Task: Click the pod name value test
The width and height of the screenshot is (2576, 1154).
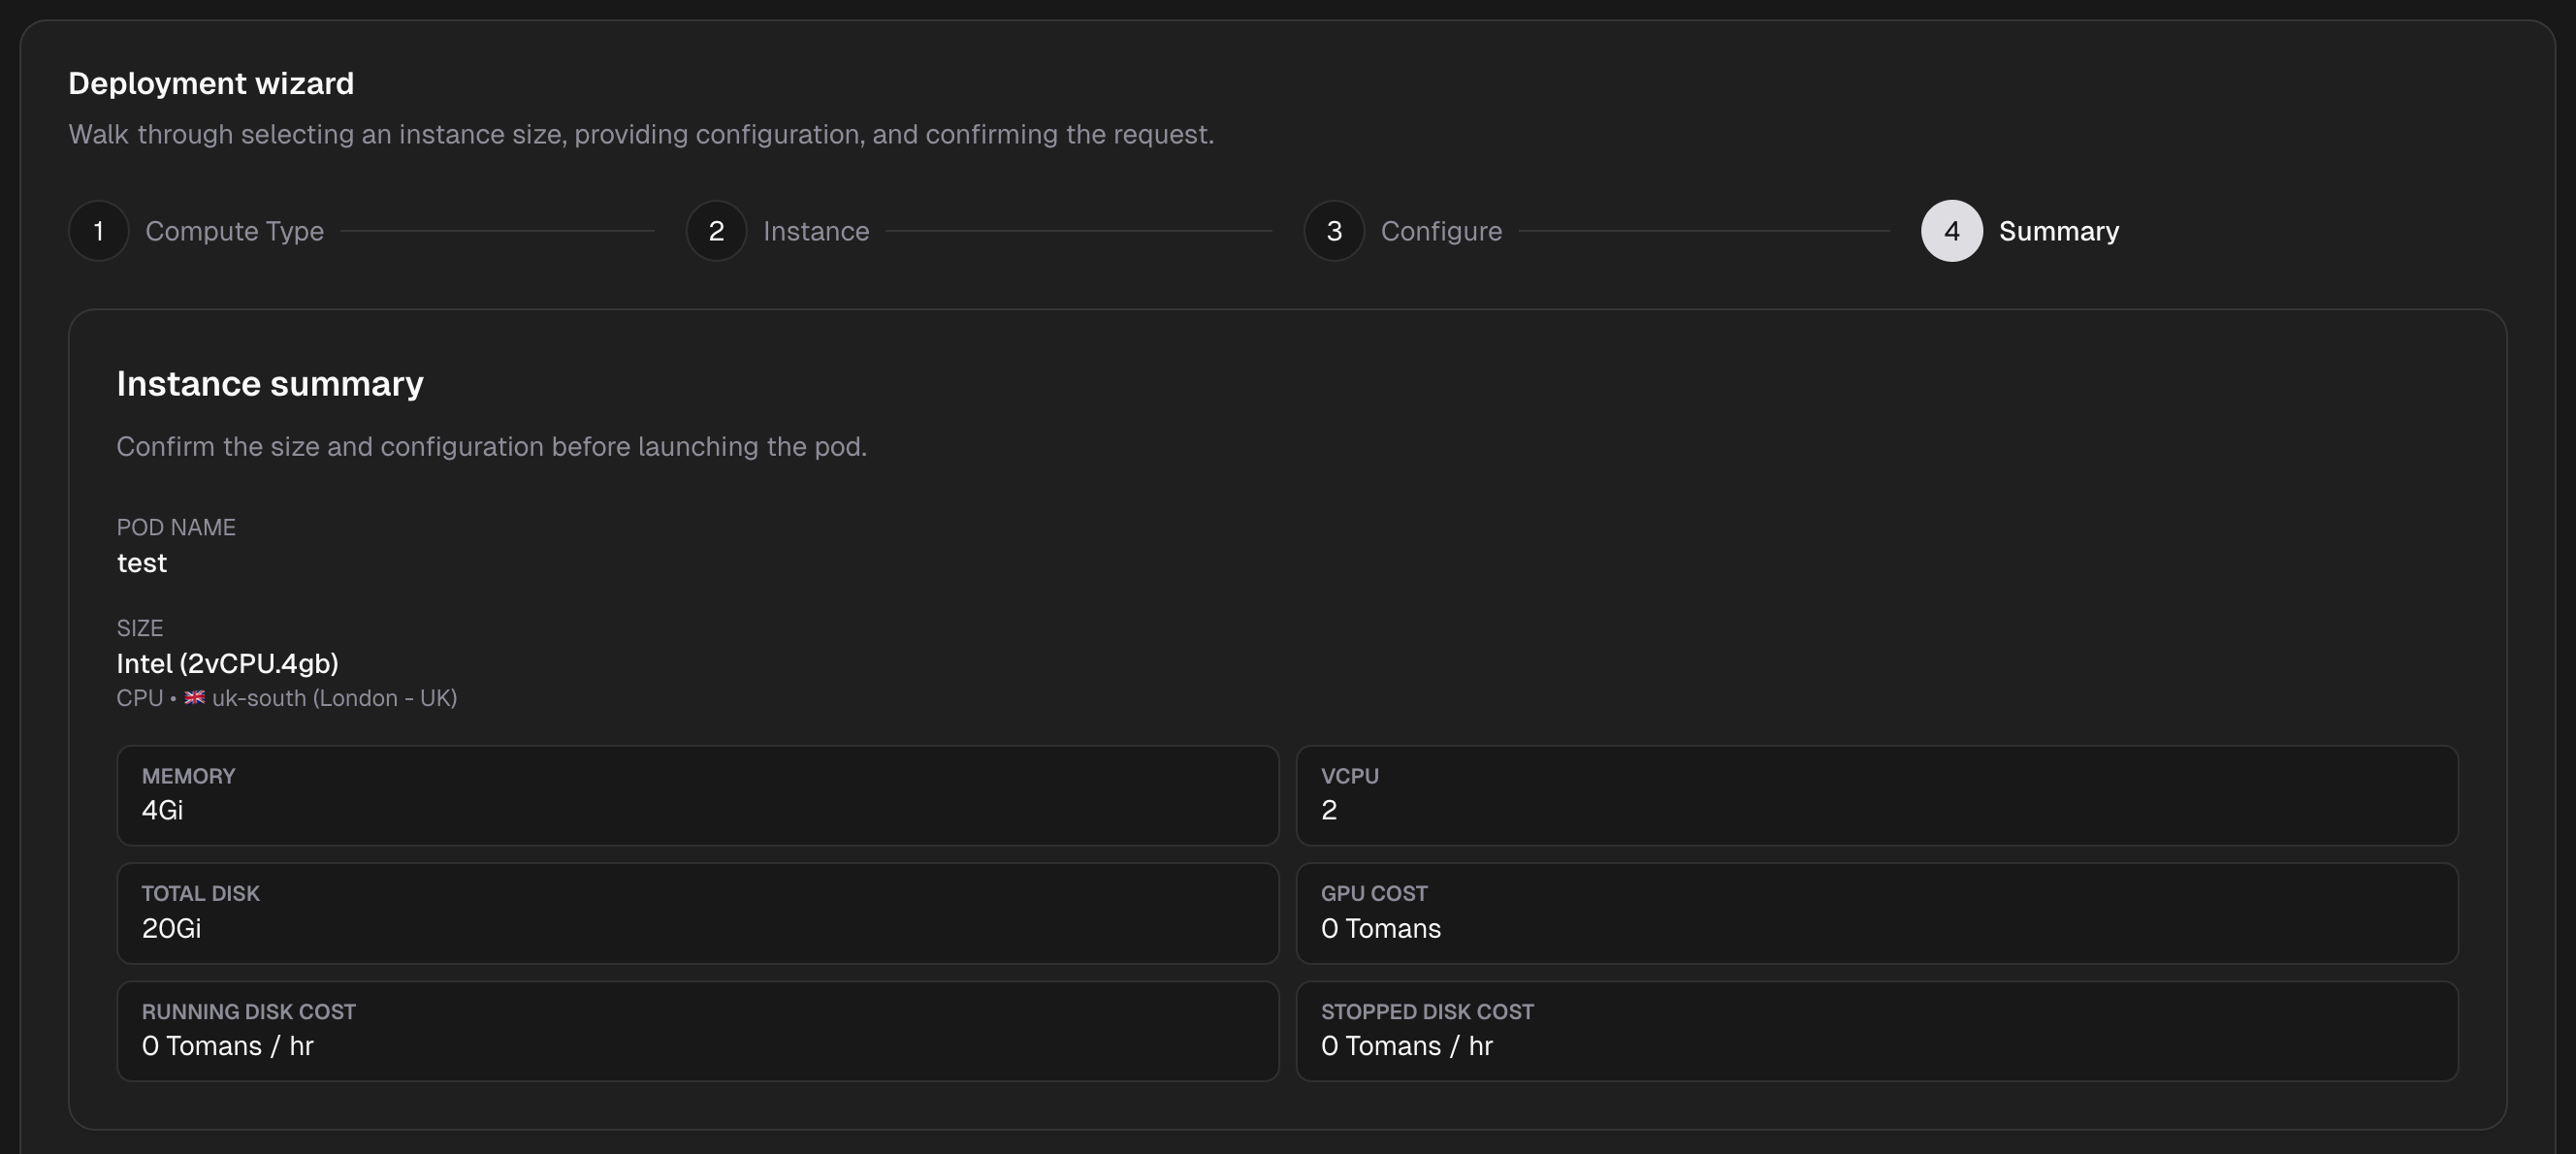Action: (142, 563)
